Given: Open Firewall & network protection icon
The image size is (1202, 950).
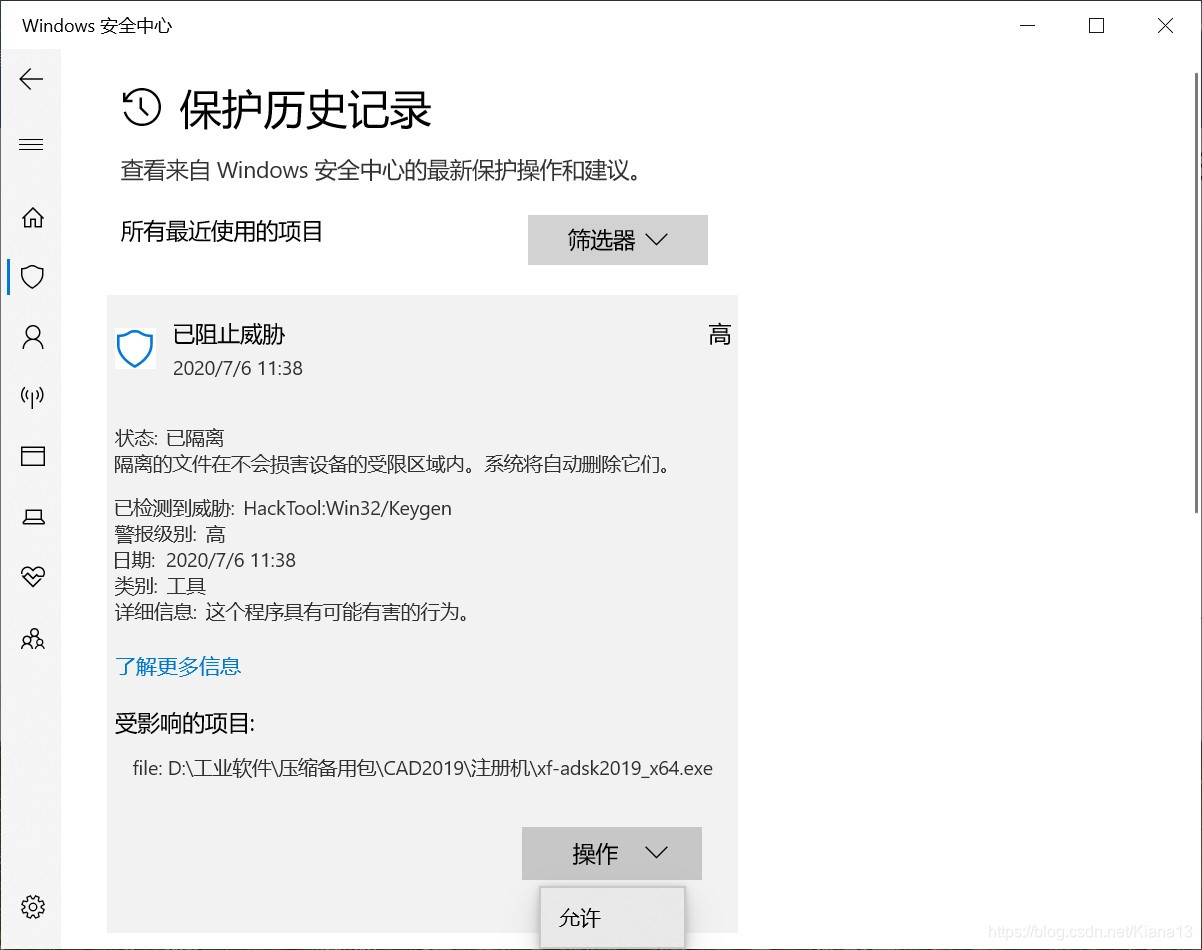Looking at the screenshot, I should click(x=33, y=397).
